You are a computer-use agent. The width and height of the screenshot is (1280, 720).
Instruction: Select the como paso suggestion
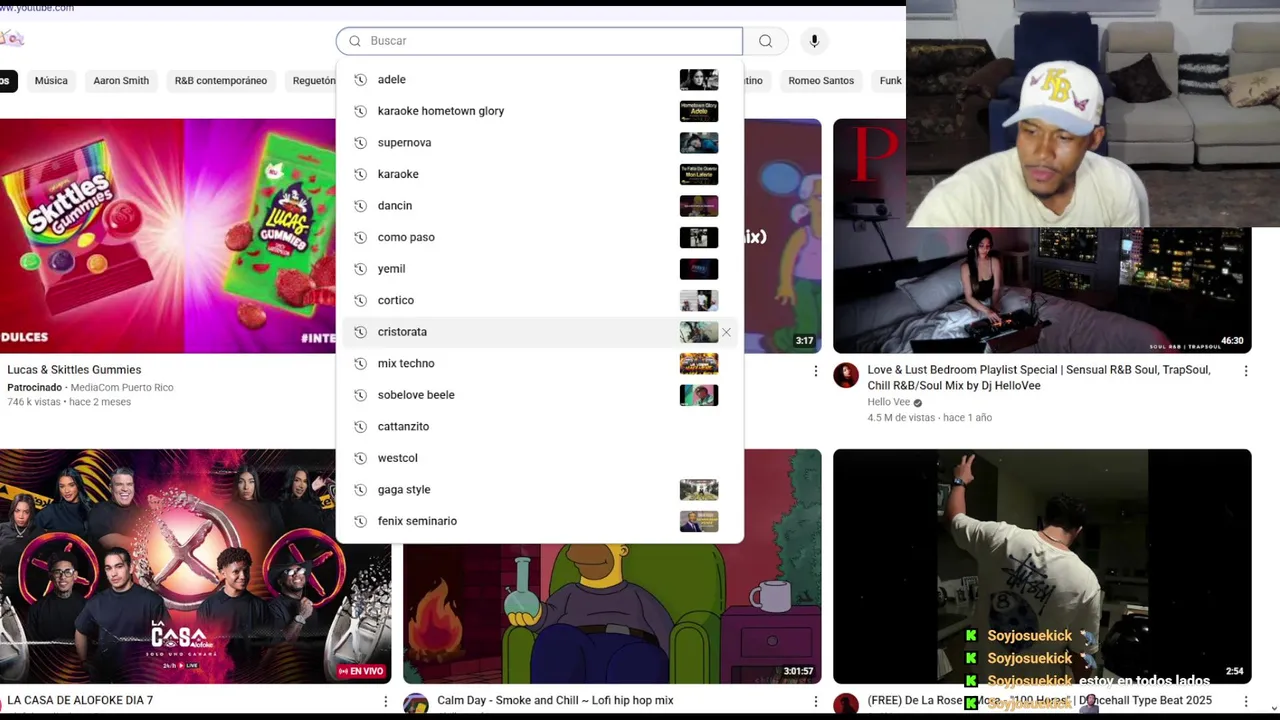coord(539,237)
